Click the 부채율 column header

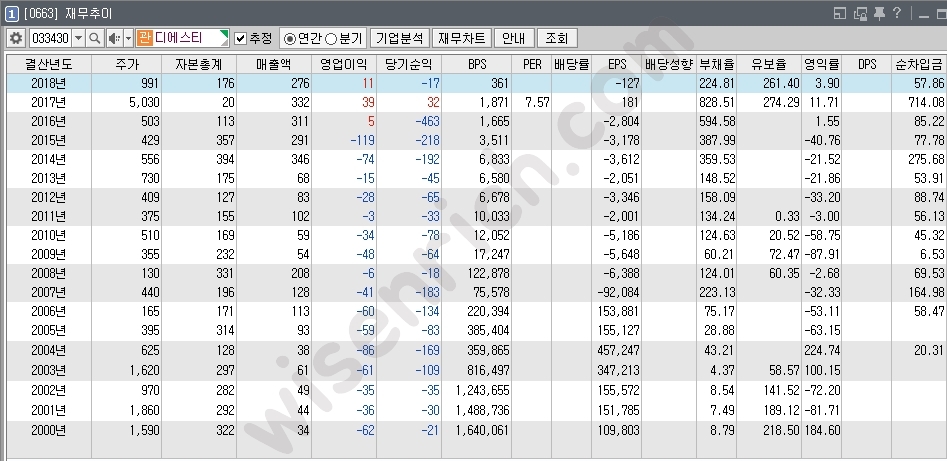point(717,64)
